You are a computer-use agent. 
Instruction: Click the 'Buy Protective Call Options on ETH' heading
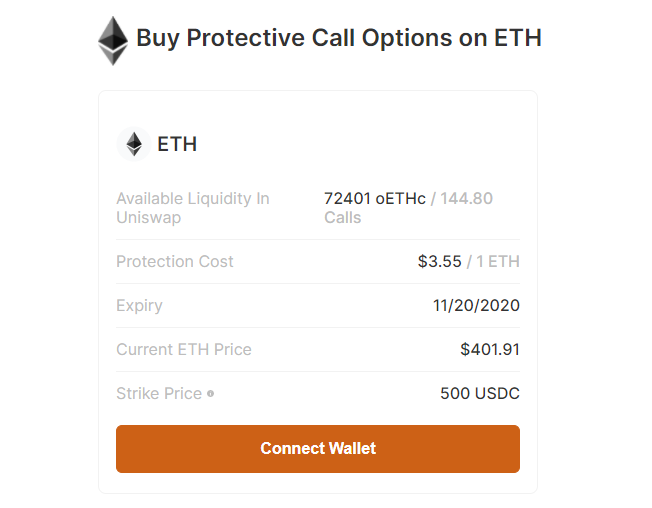(339, 38)
